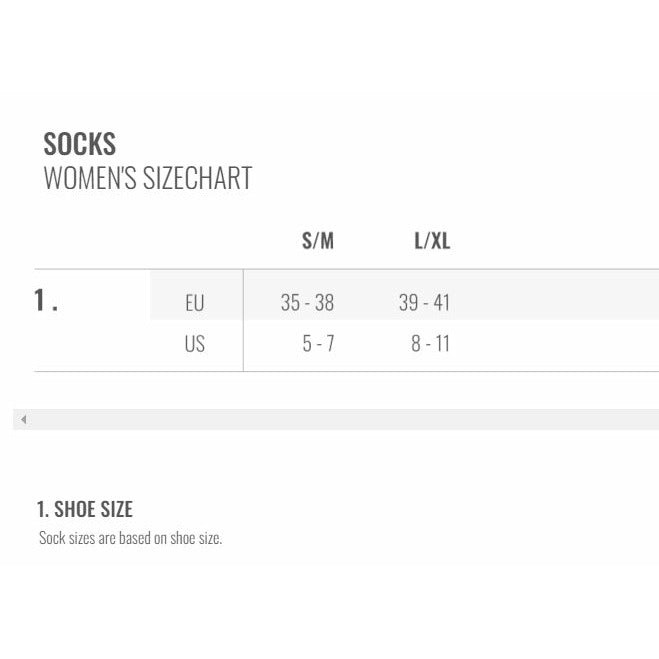Click the EU row label
659x659 pixels.
[194, 302]
